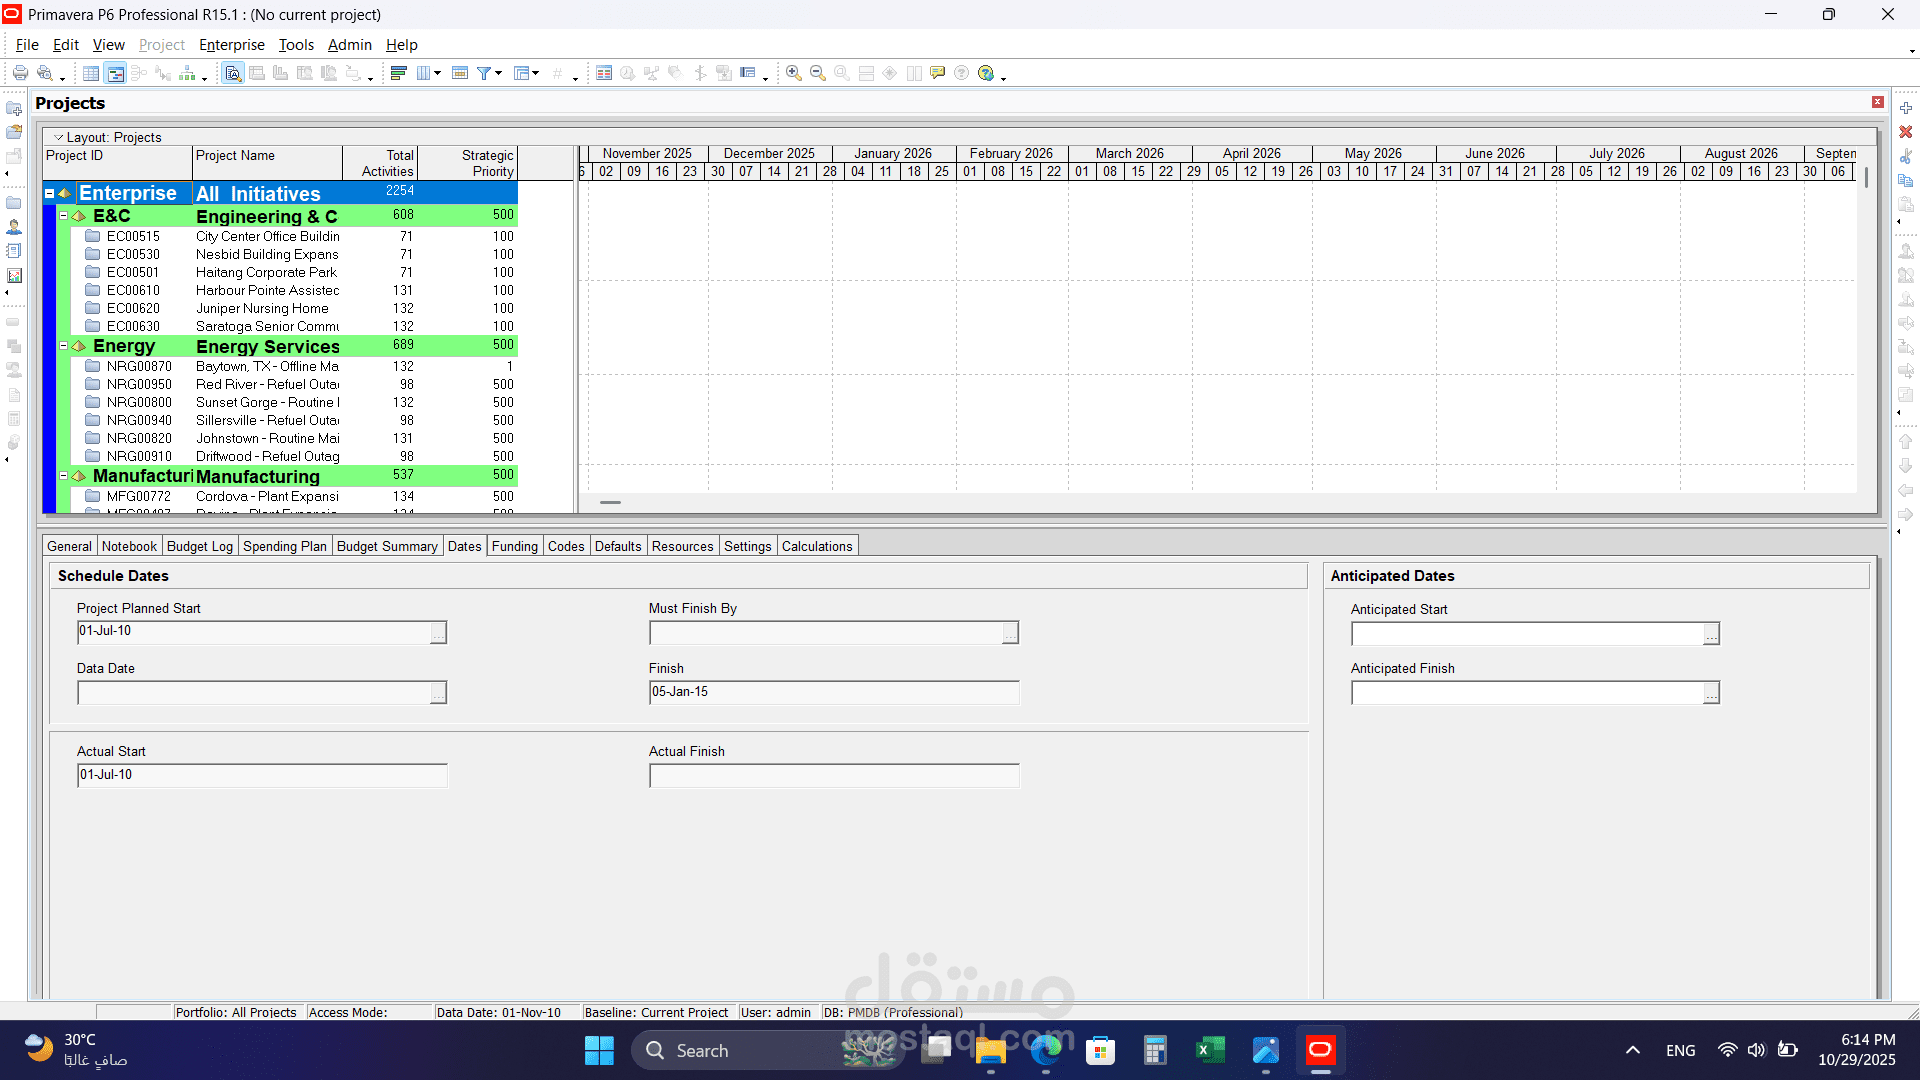Open the File menu
The image size is (1920, 1080).
pyautogui.click(x=27, y=45)
